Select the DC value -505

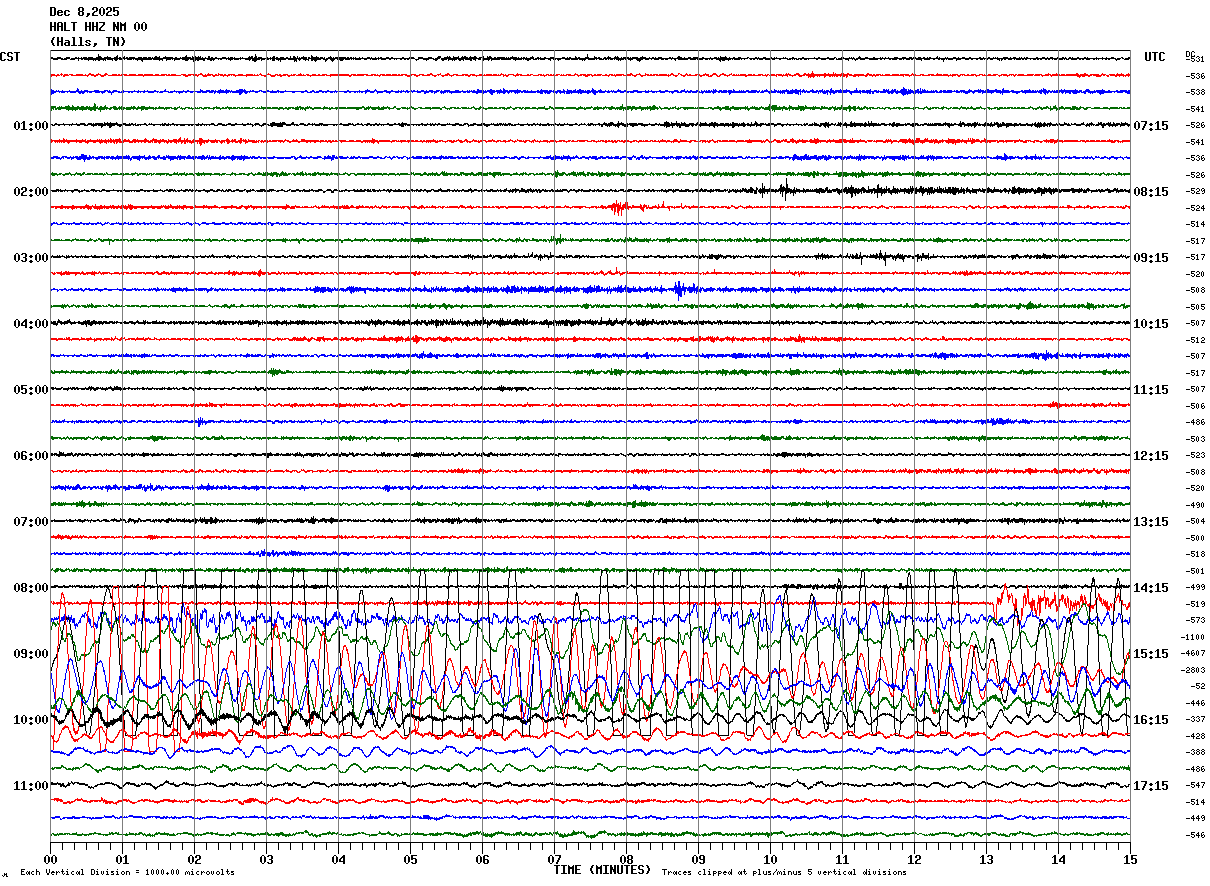(1195, 307)
